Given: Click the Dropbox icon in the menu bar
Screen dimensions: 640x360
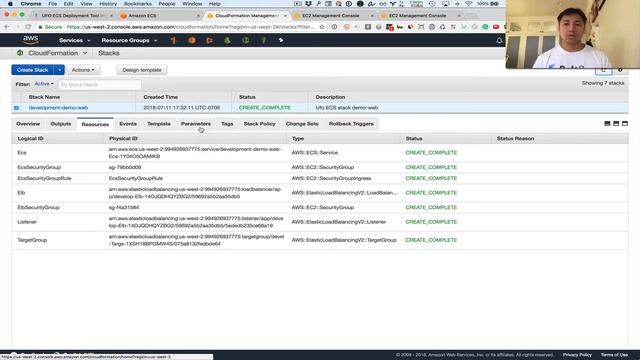Looking at the screenshot, I should click(308, 4).
